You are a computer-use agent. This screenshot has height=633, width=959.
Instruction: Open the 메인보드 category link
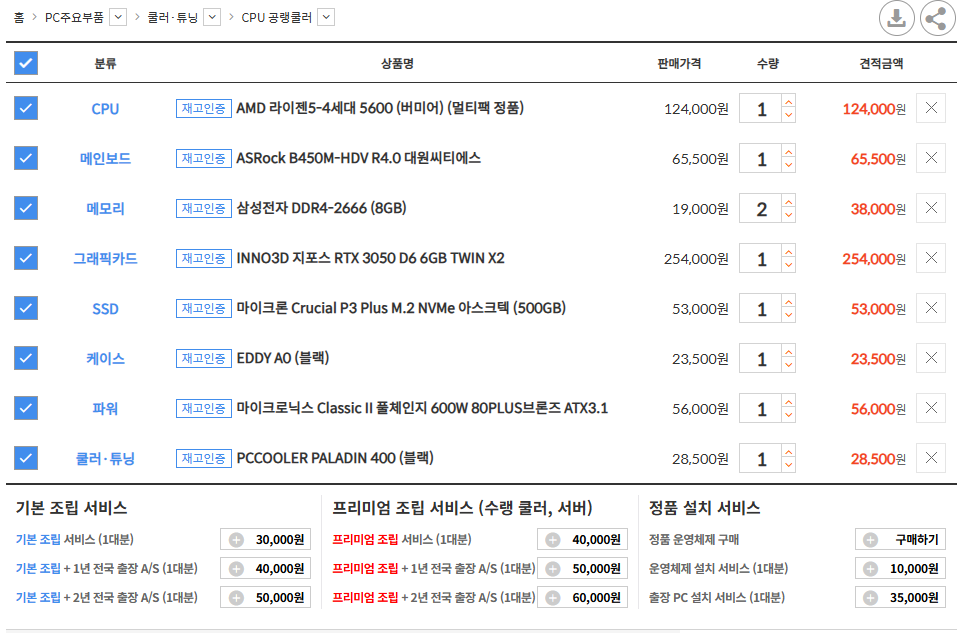[x=105, y=159]
